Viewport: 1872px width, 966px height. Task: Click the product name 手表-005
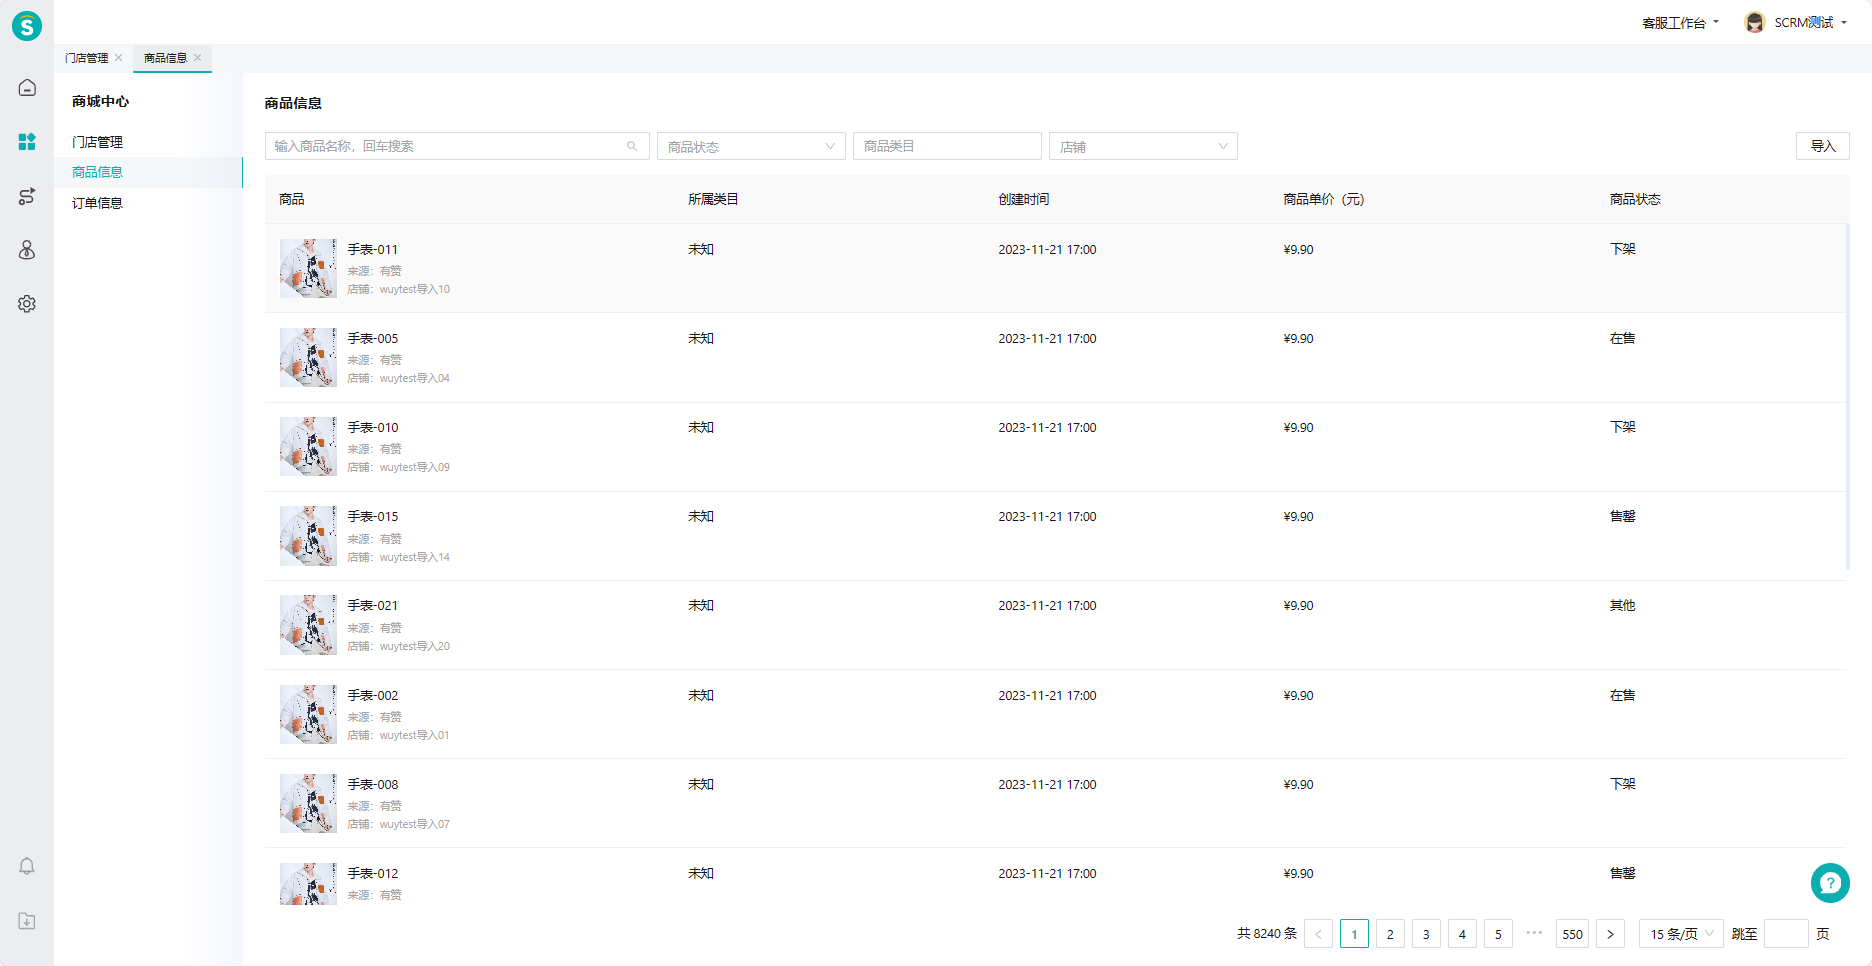pos(373,338)
